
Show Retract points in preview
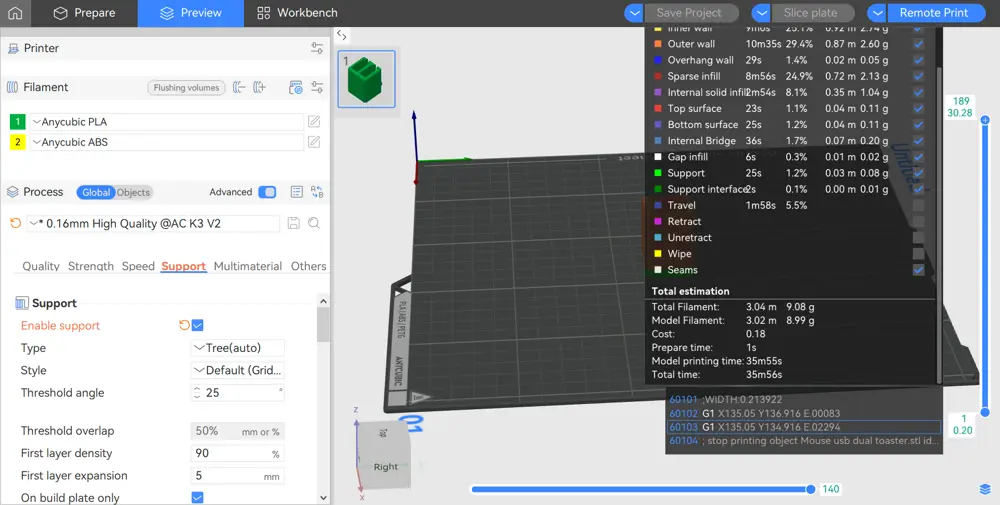pos(918,221)
